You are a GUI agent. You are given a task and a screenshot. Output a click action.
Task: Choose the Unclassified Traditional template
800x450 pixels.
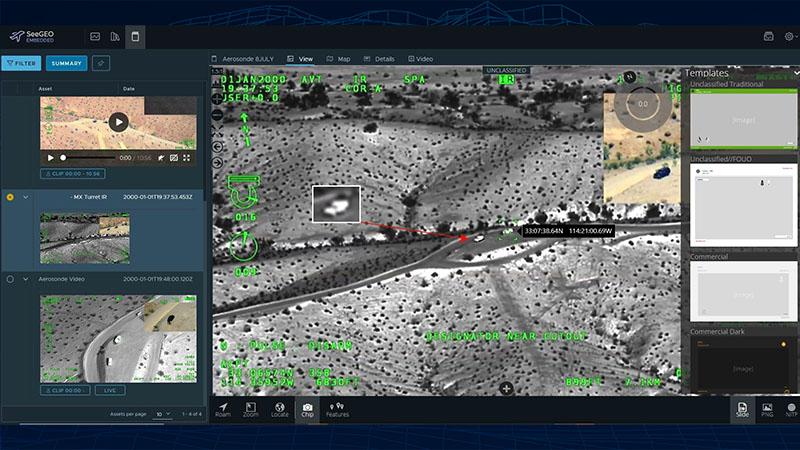tap(743, 119)
